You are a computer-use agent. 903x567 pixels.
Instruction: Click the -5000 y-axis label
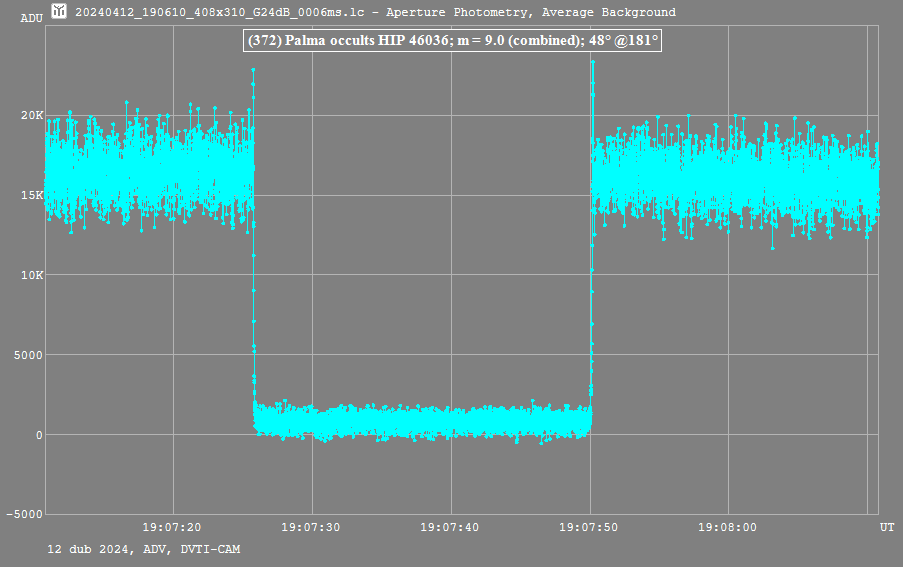[25, 514]
